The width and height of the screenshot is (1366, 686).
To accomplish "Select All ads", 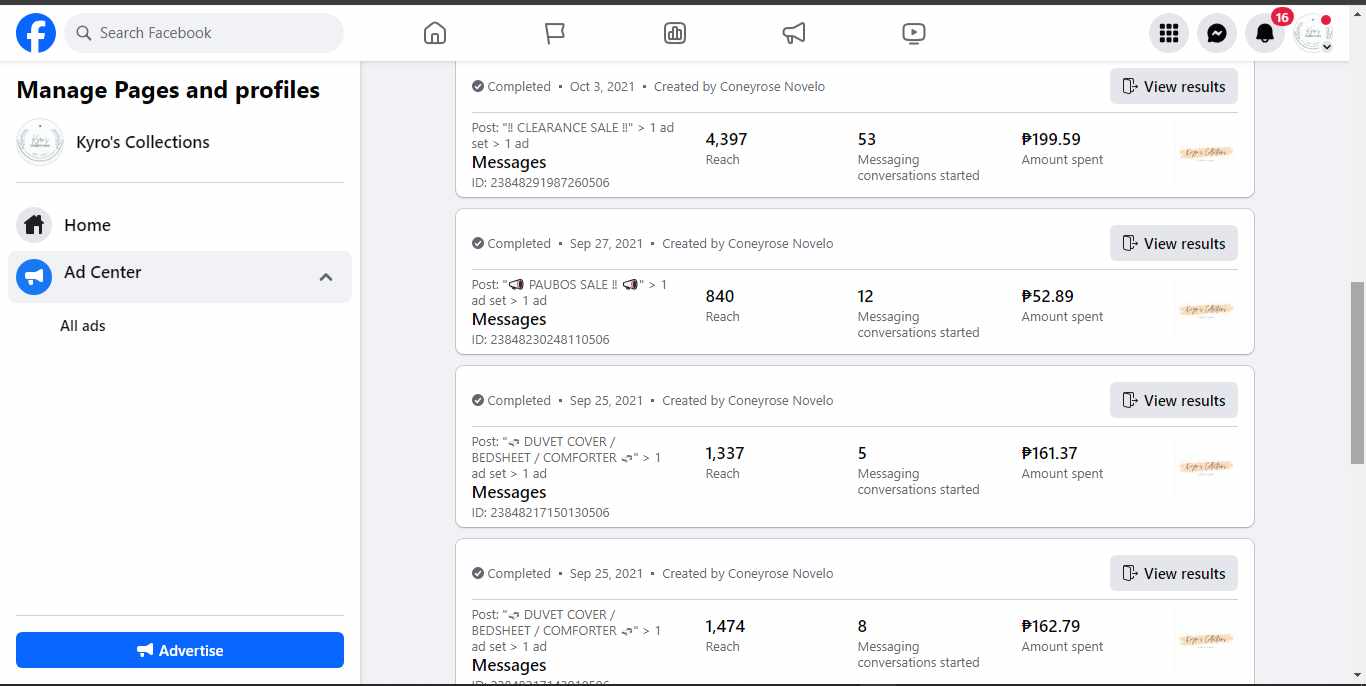I will 83,326.
